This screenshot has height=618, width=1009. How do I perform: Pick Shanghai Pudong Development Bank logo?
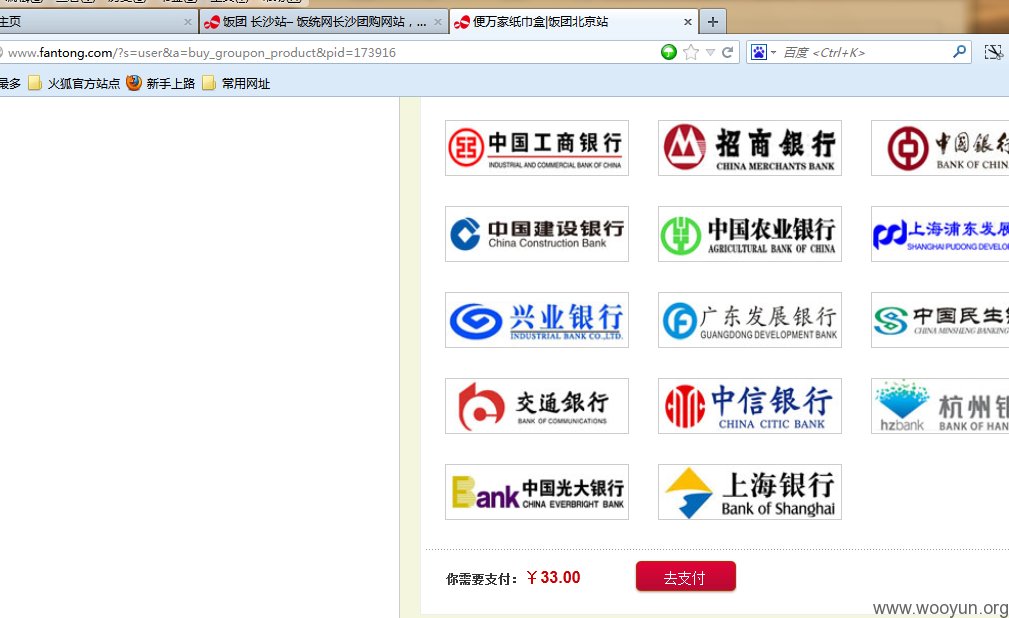click(940, 234)
